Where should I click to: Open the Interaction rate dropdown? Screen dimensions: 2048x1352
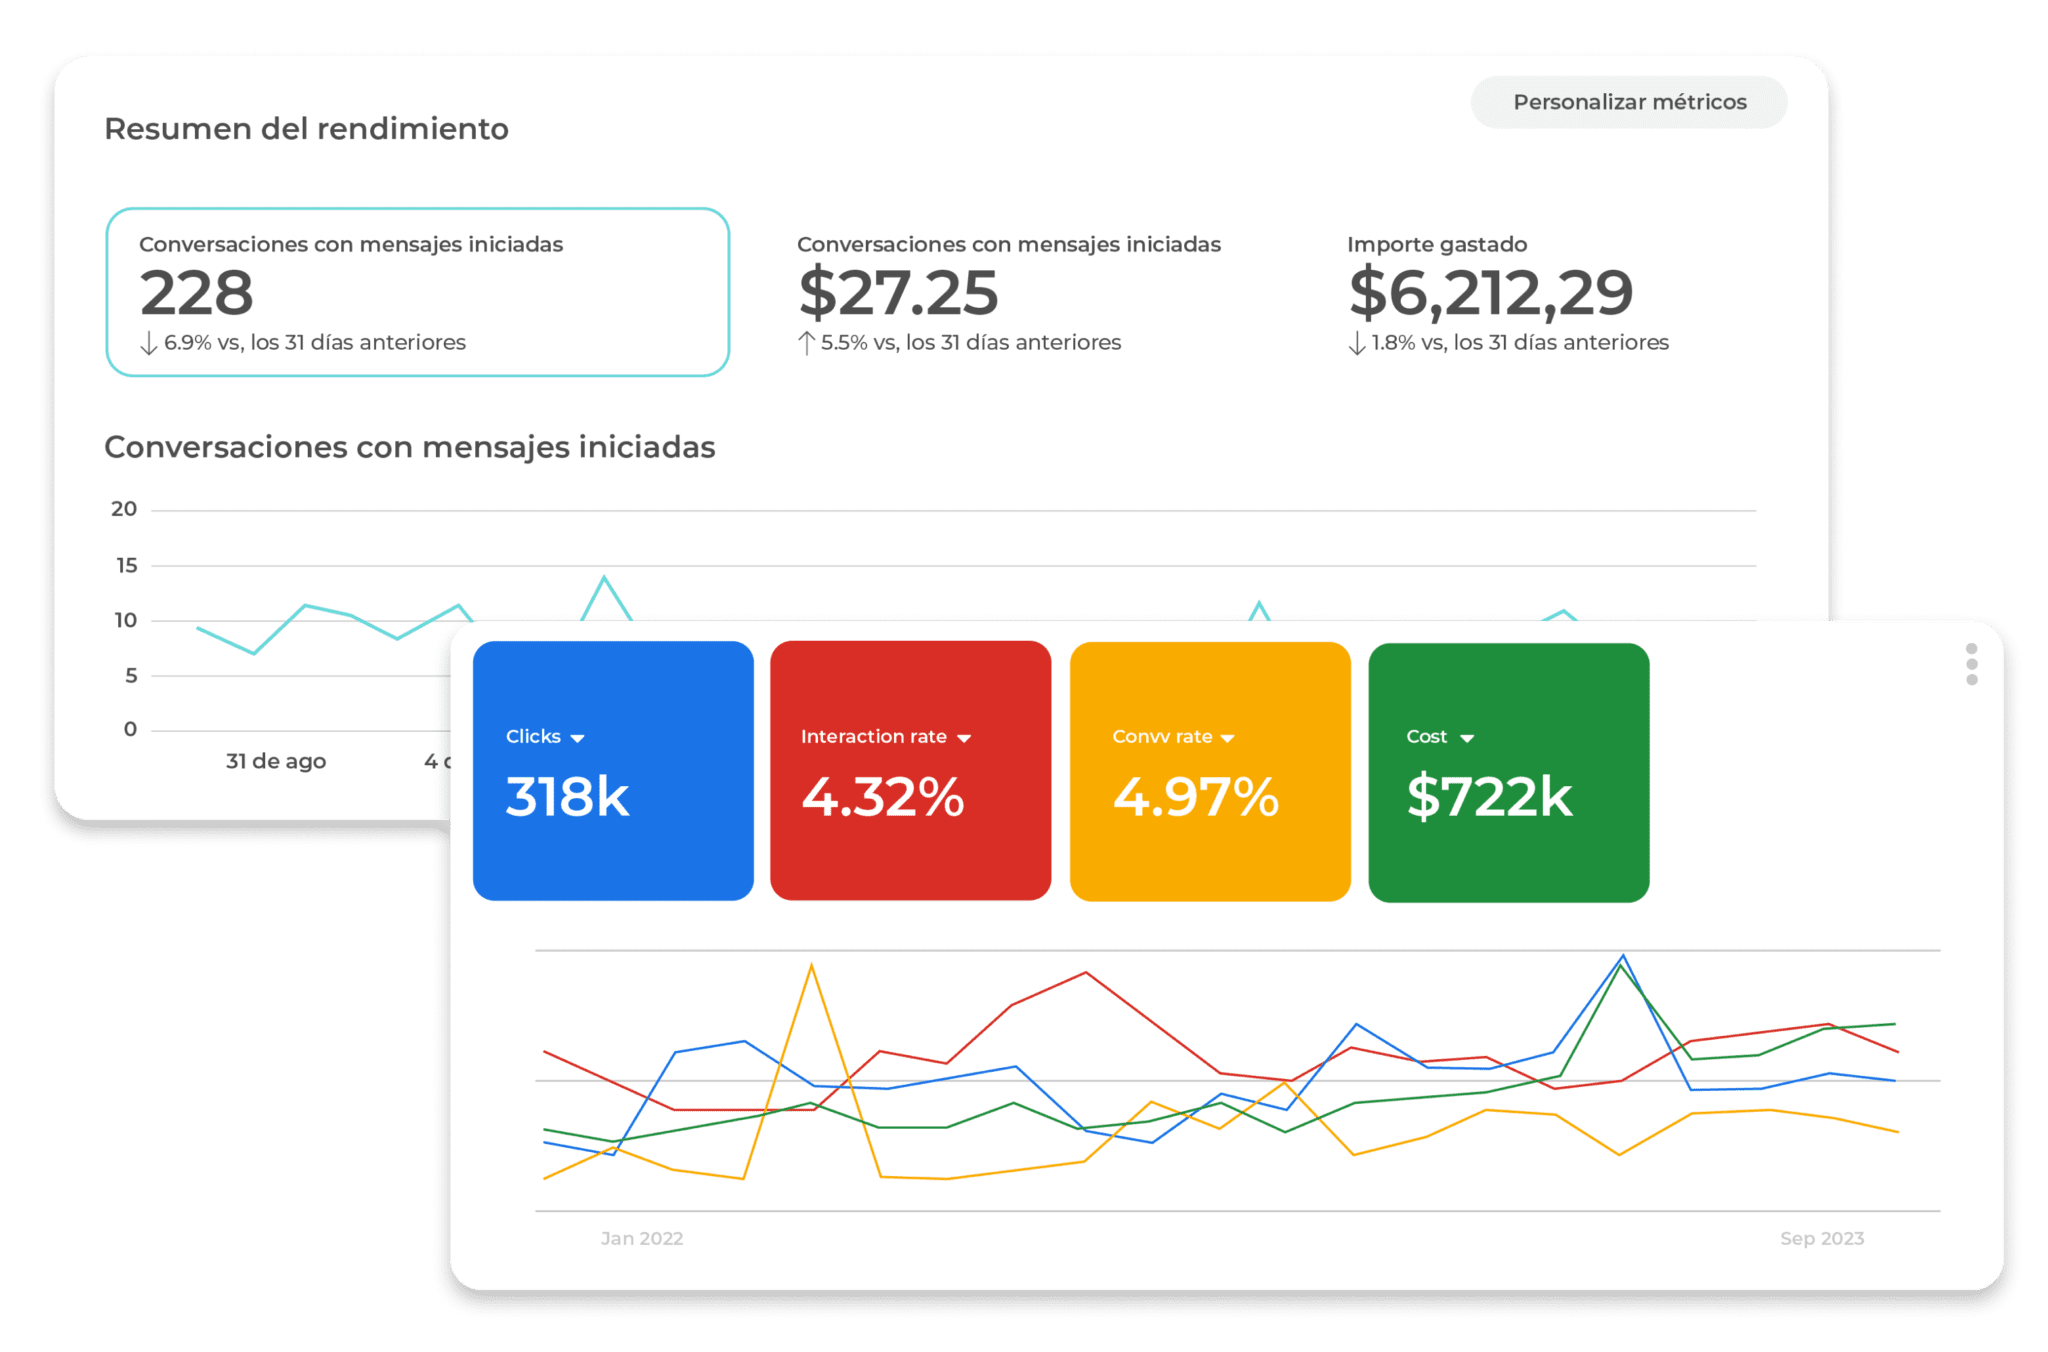[x=963, y=737]
